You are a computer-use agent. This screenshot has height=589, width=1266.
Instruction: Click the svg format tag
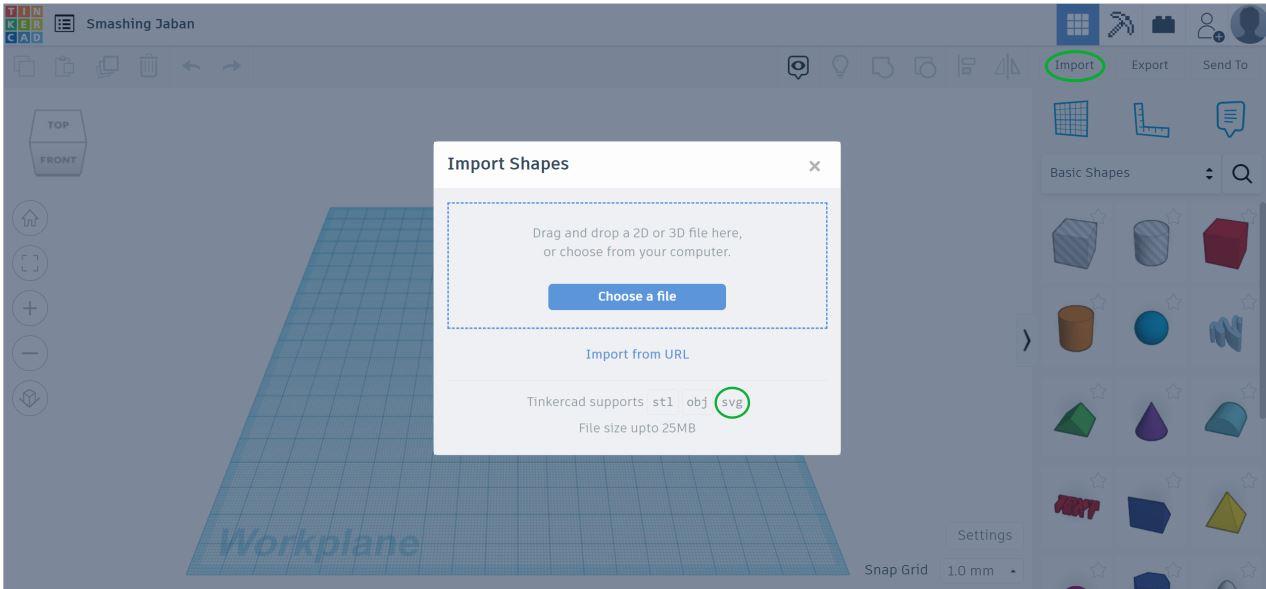(733, 402)
